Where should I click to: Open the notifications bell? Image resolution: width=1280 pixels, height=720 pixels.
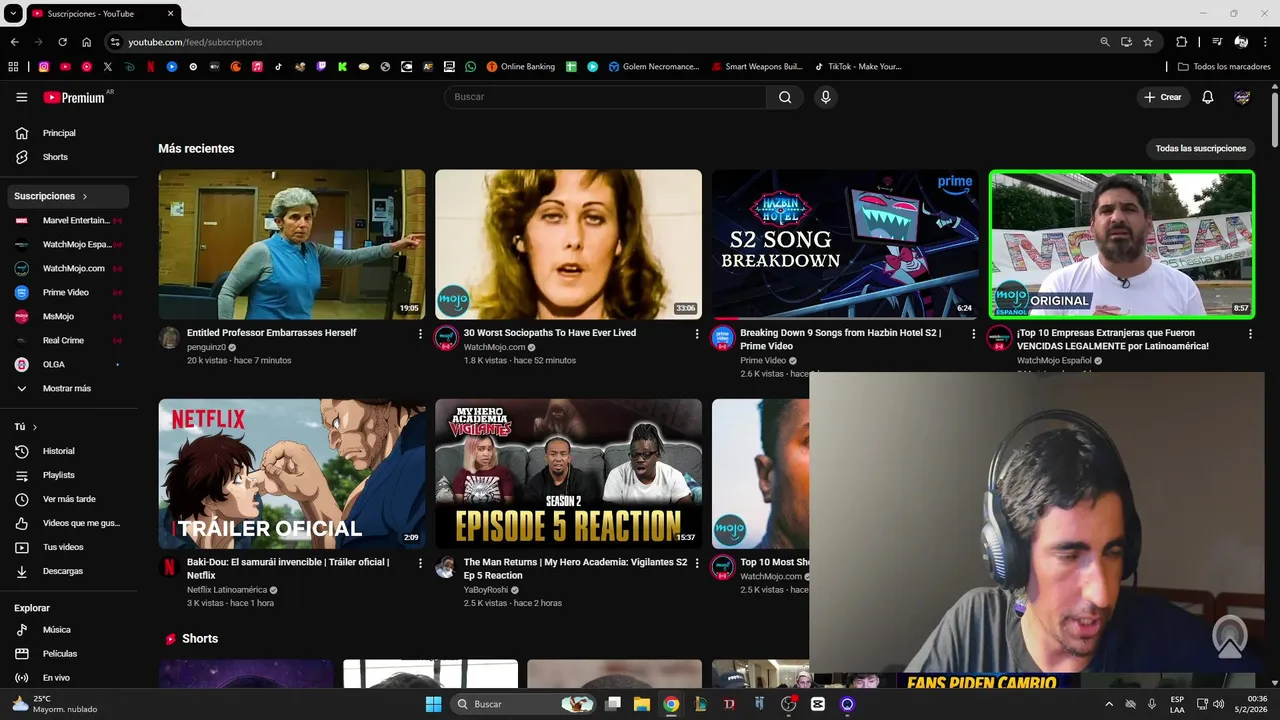coord(1208,97)
